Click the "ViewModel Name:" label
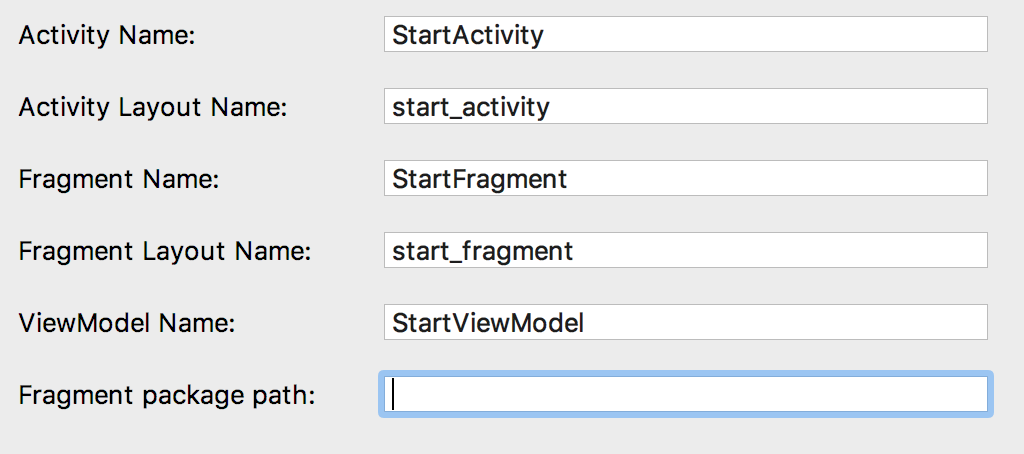 (127, 324)
